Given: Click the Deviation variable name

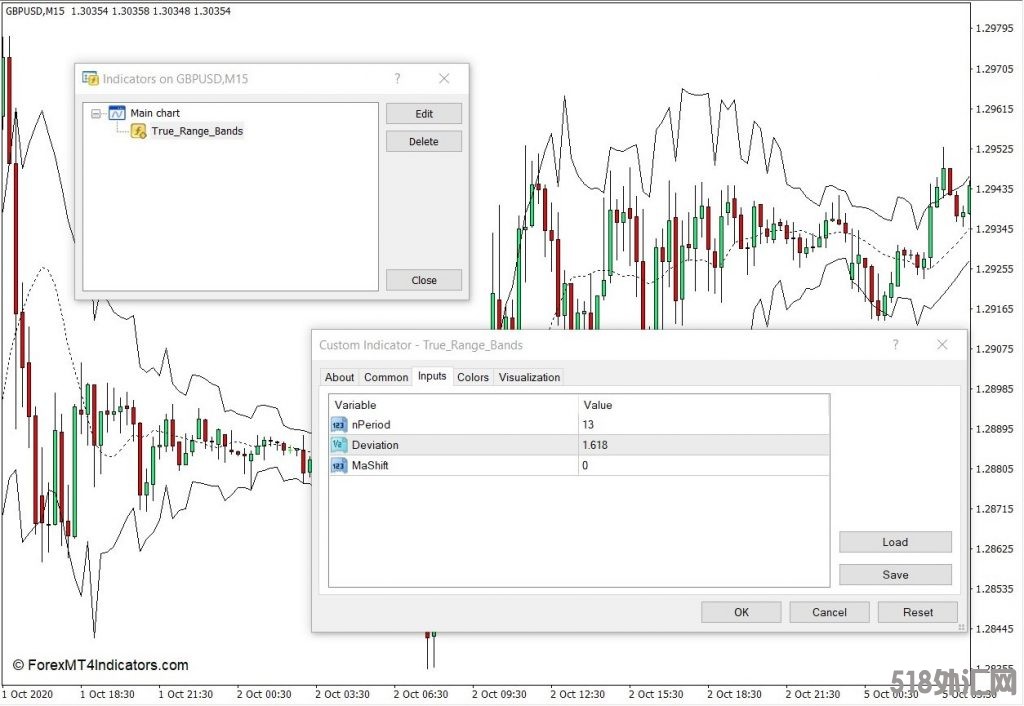Looking at the screenshot, I should tap(375, 445).
